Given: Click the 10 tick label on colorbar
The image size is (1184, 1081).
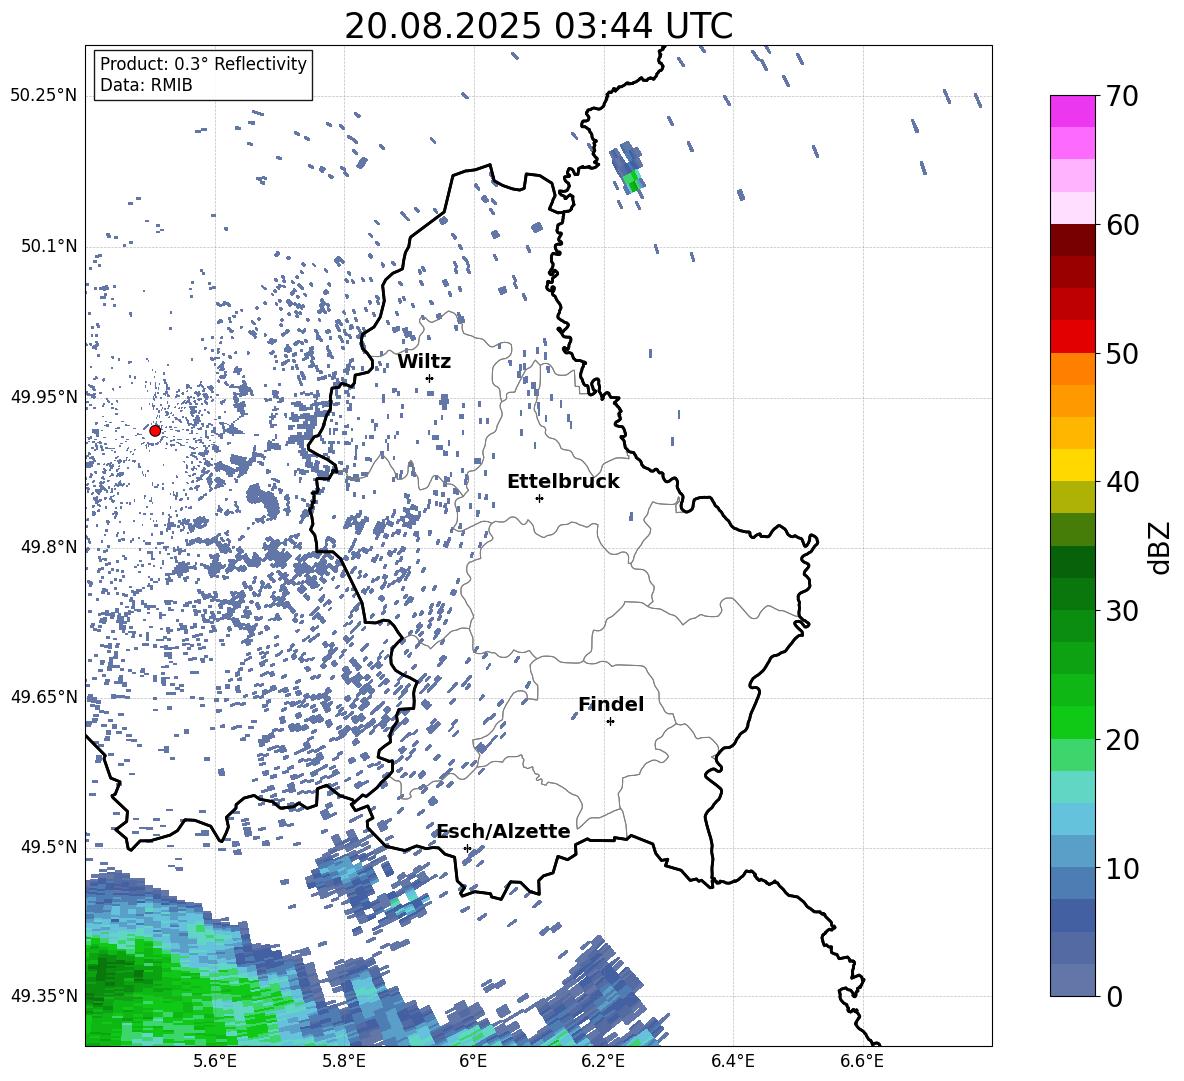Looking at the screenshot, I should point(1122,868).
